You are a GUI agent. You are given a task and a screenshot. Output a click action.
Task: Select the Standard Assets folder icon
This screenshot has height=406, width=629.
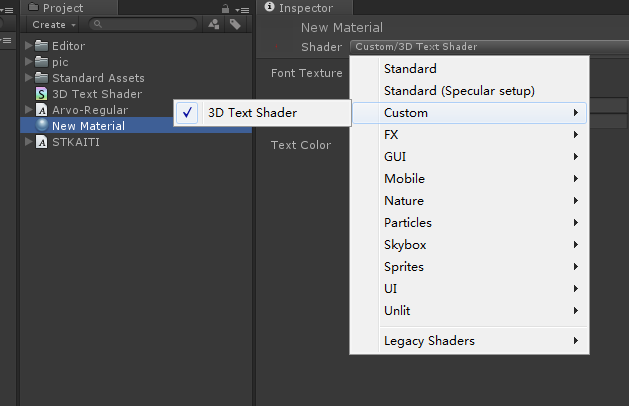click(41, 77)
